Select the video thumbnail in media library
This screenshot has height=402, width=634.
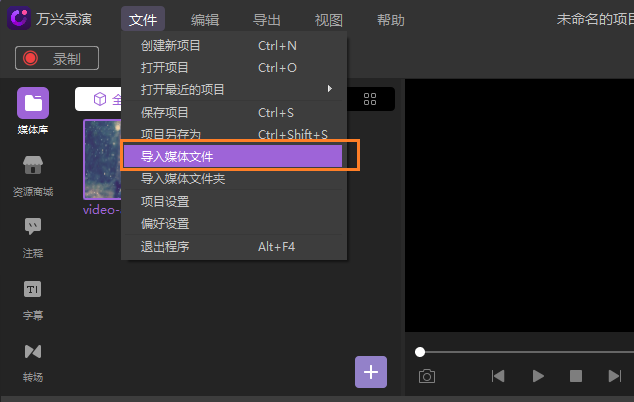point(102,159)
